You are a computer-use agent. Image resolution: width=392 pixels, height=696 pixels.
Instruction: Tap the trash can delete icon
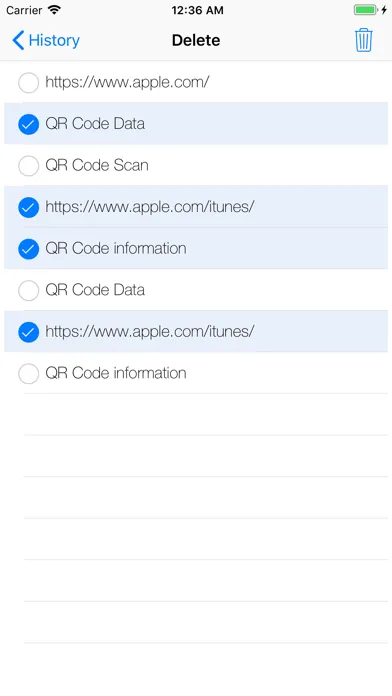coord(363,40)
